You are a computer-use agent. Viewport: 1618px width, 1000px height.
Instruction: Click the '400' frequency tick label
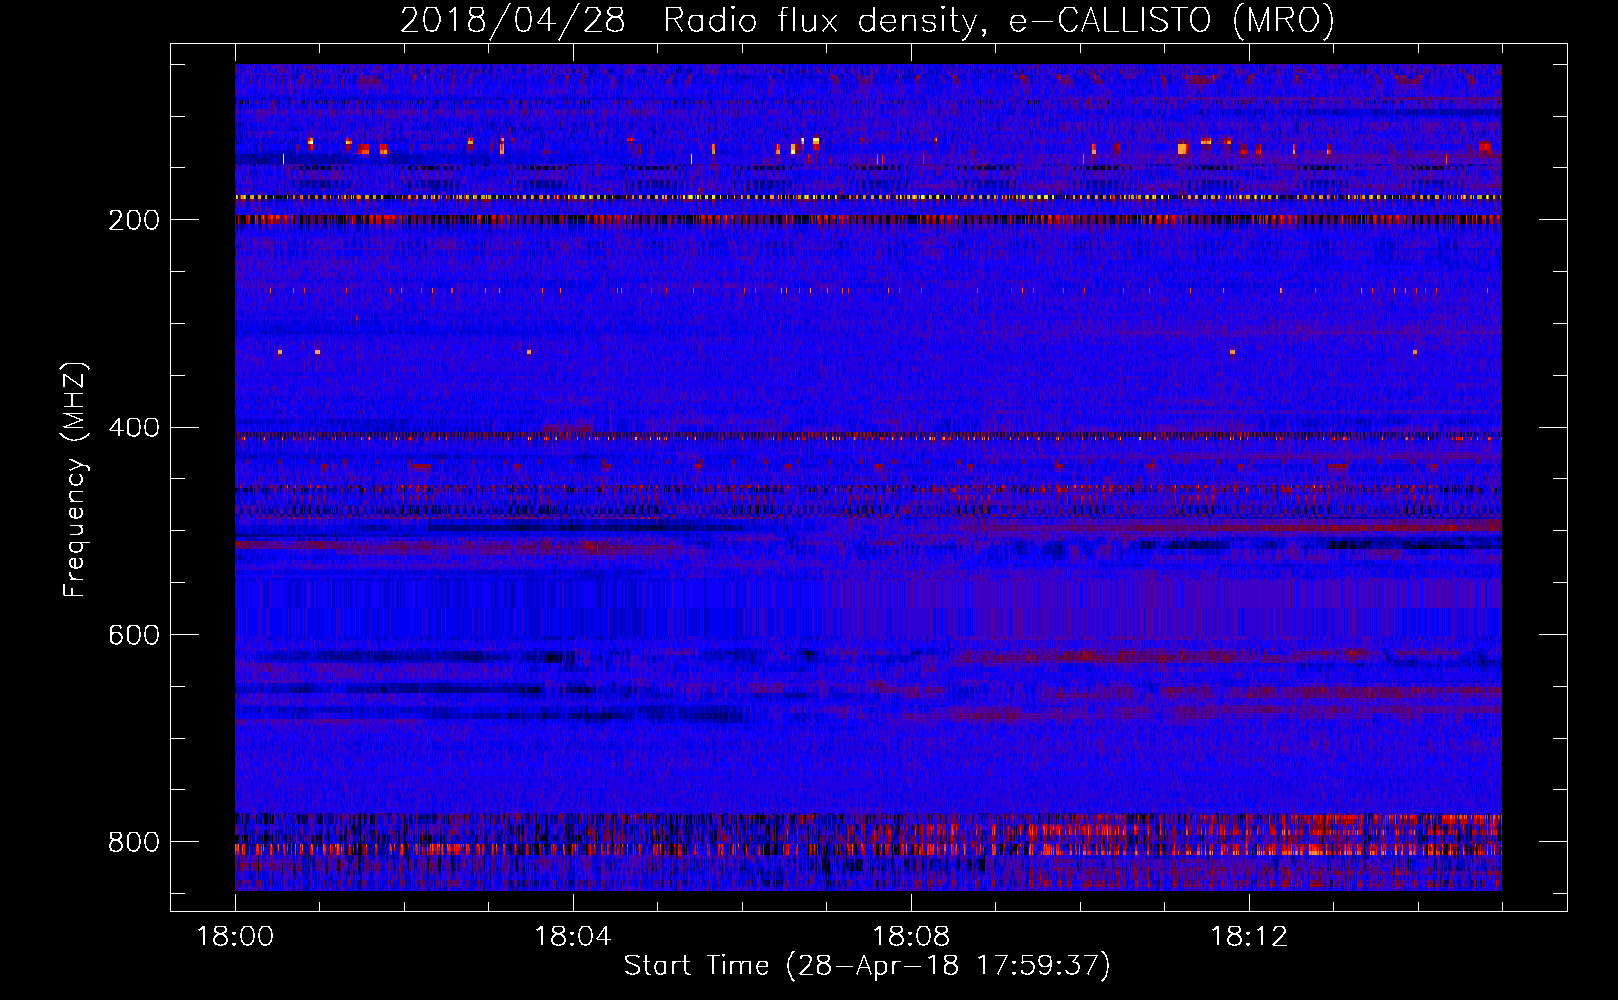tap(134, 428)
